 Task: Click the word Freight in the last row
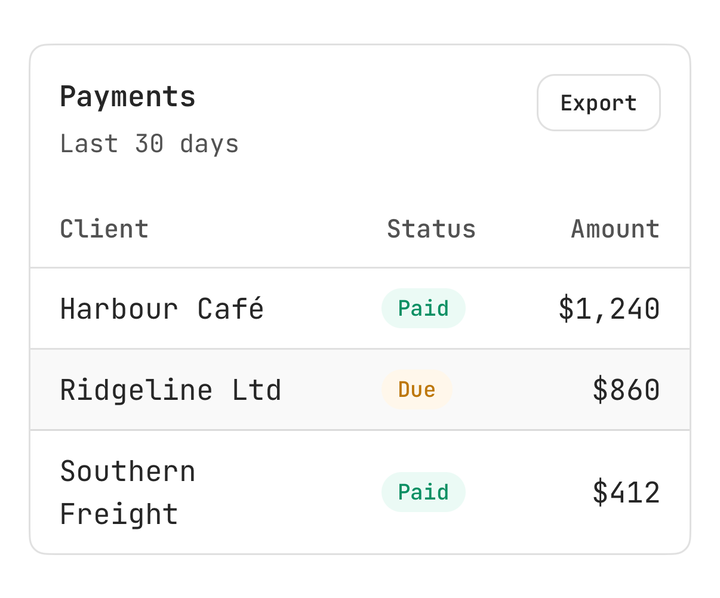point(119,513)
